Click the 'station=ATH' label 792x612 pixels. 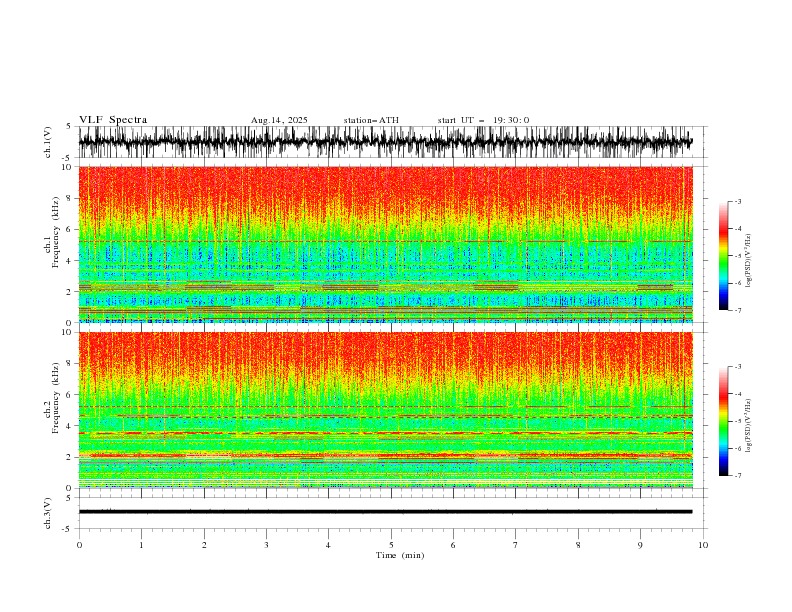(371, 120)
